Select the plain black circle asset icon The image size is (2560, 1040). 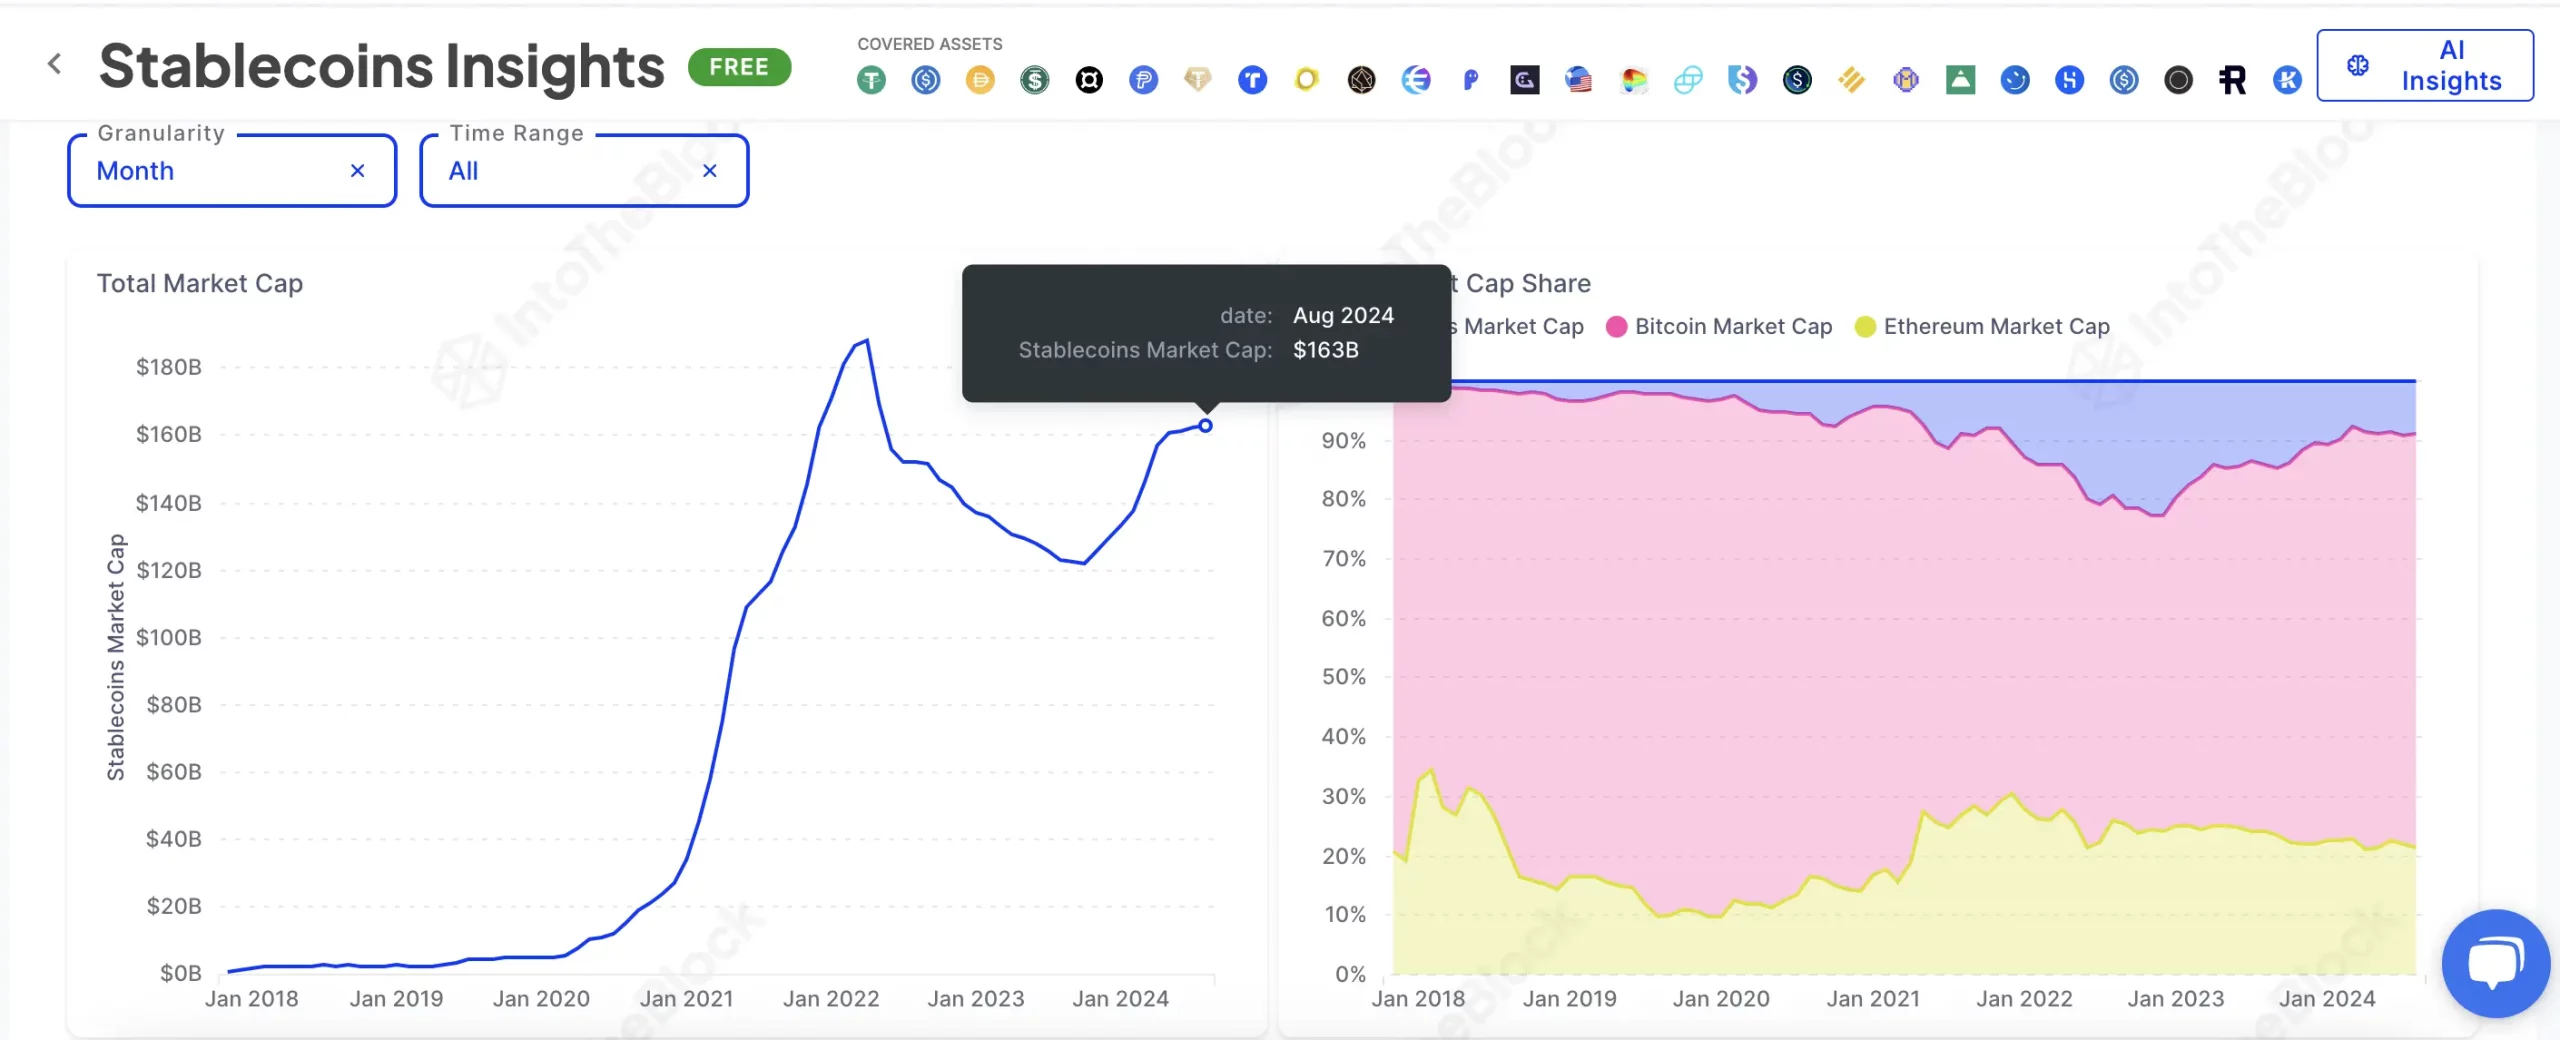tap(2178, 80)
